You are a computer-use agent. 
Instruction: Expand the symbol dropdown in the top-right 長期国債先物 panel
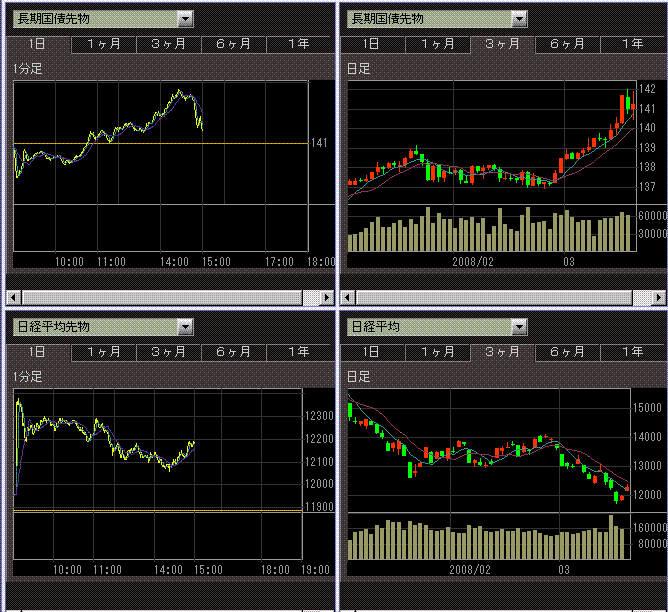pyautogui.click(x=518, y=19)
